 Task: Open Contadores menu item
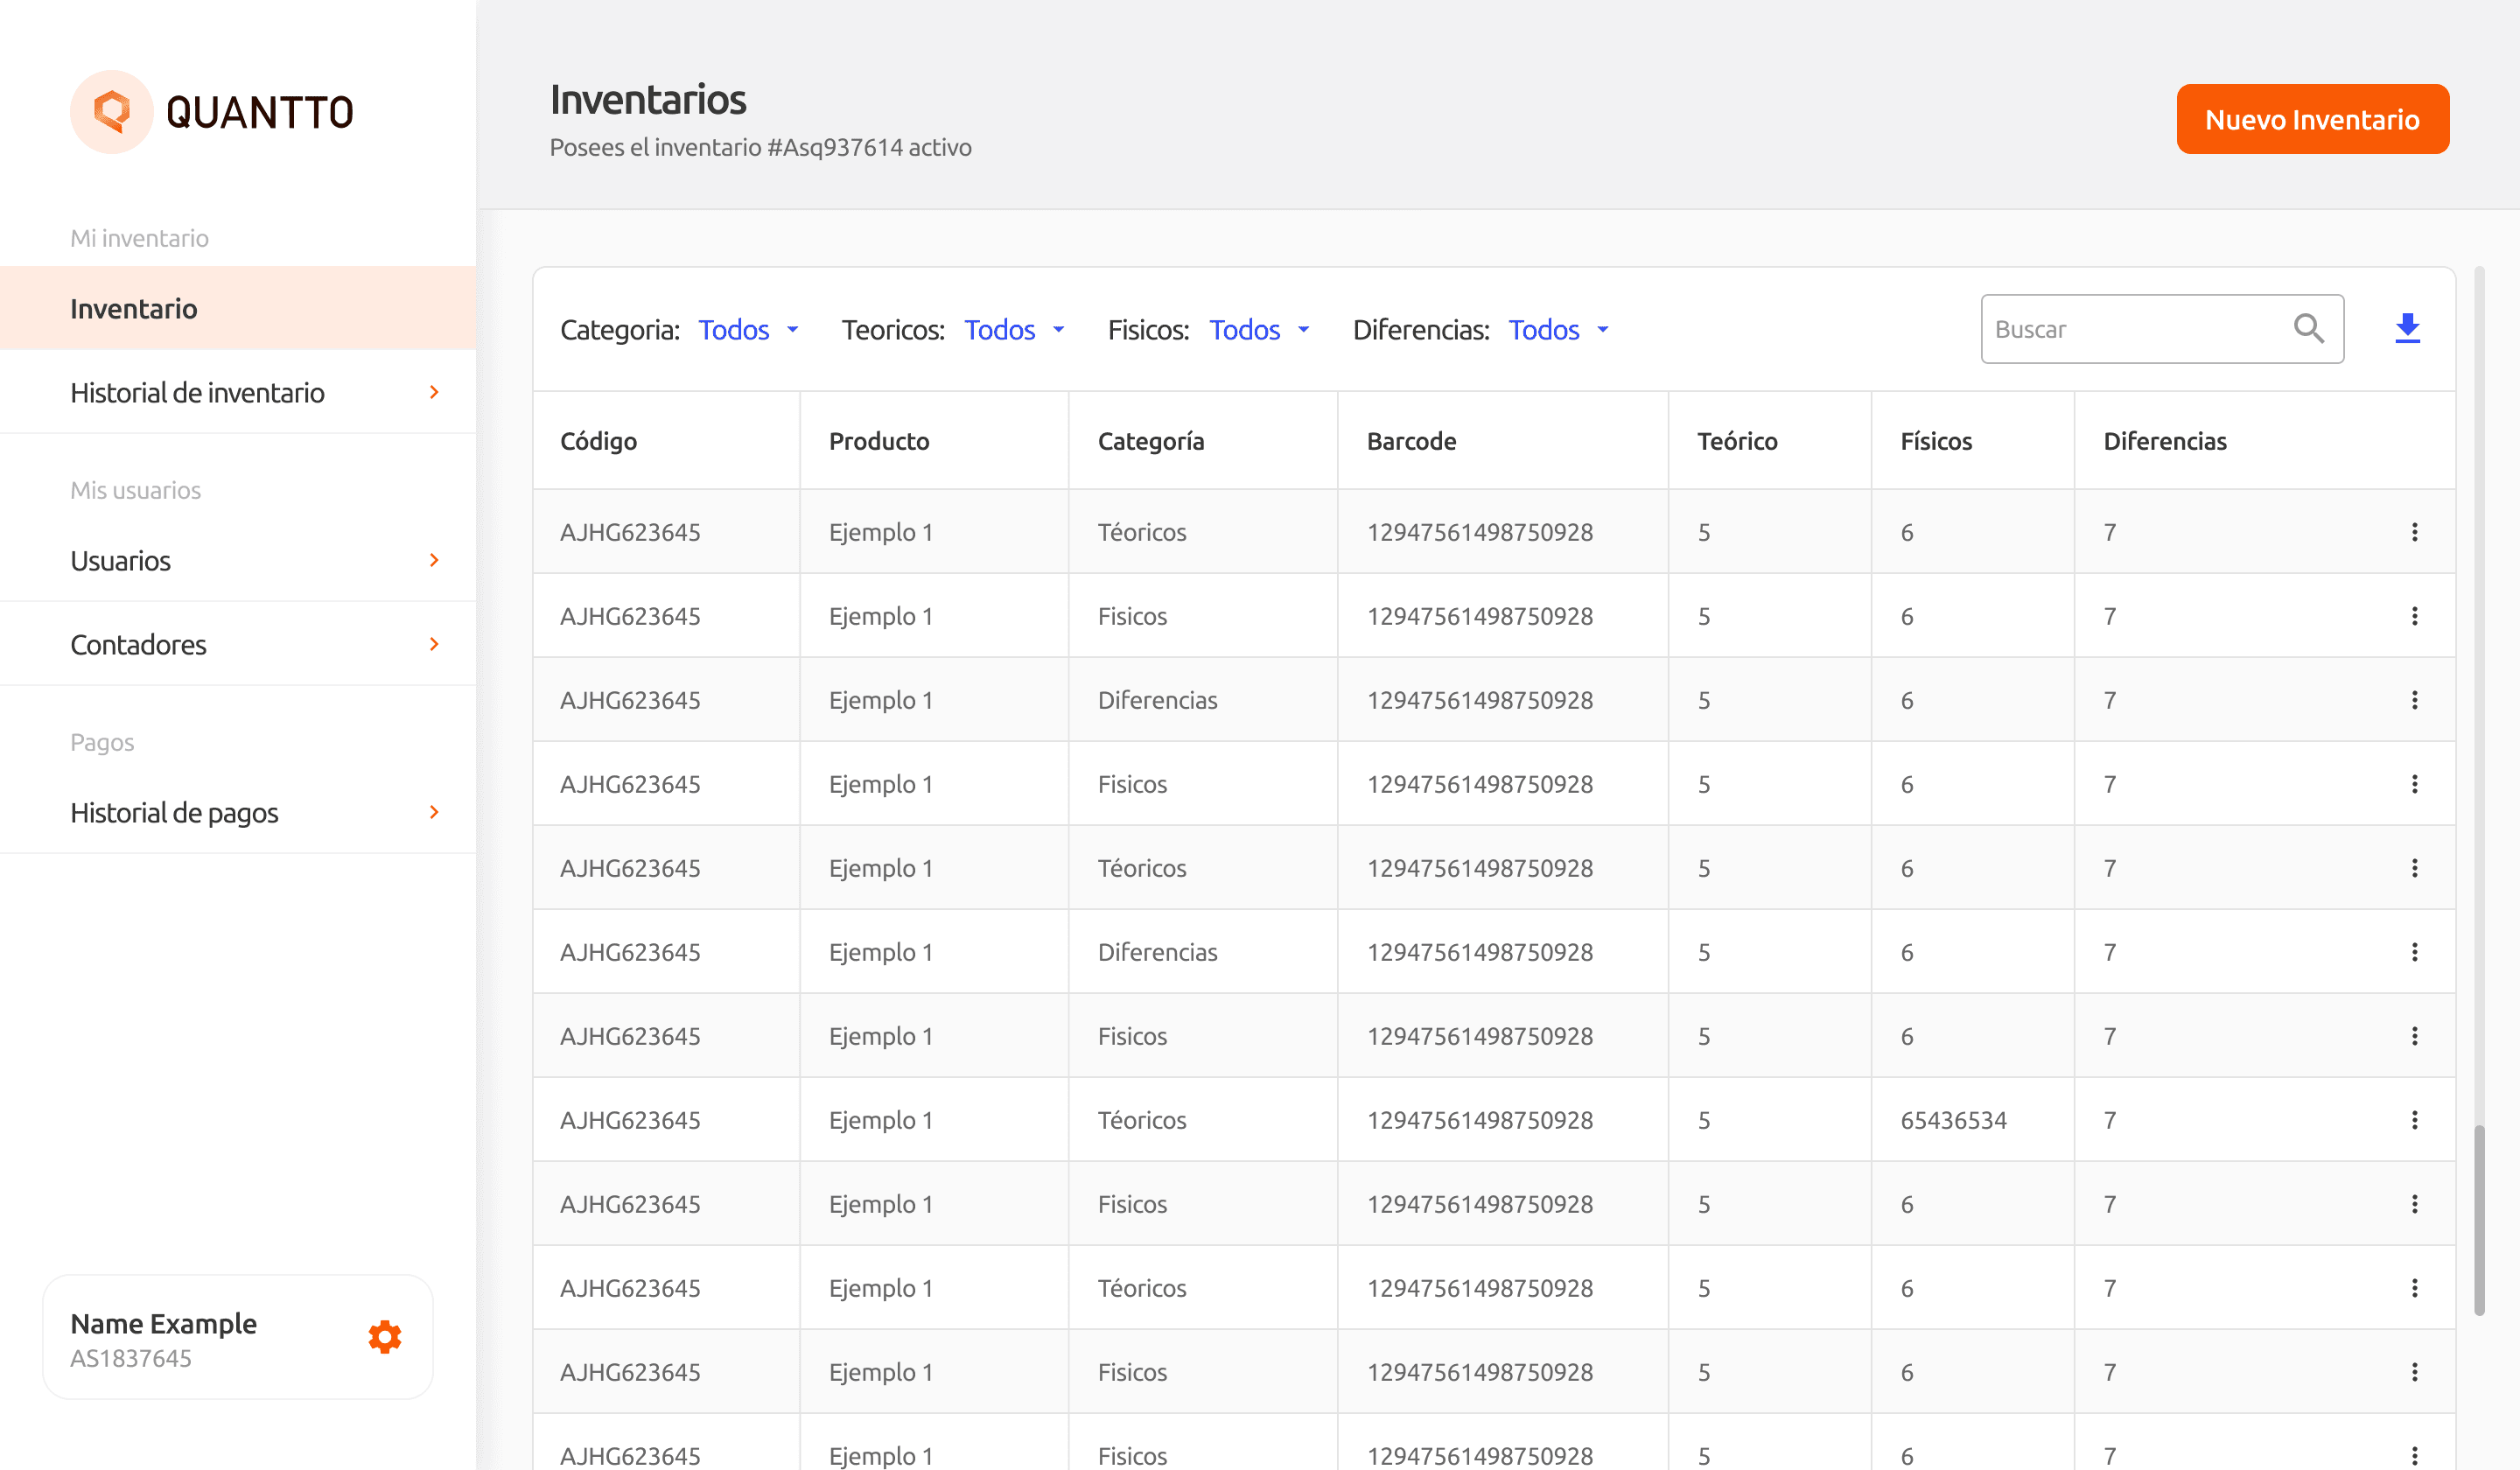coord(139,644)
